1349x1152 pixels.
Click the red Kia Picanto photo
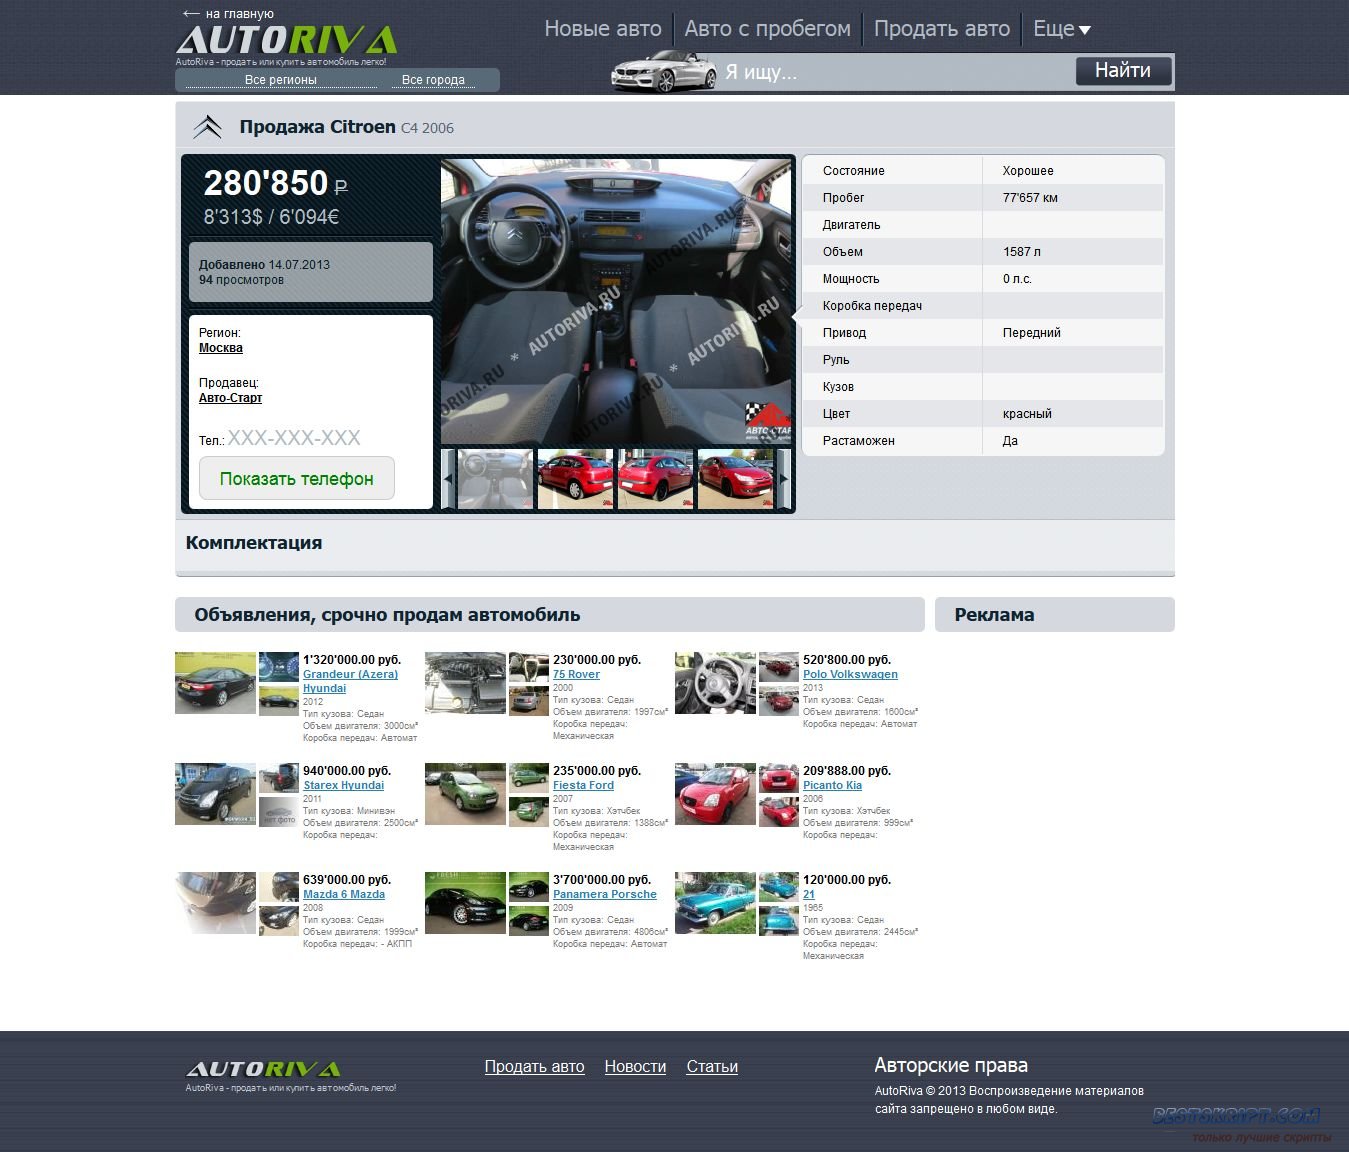coord(715,794)
